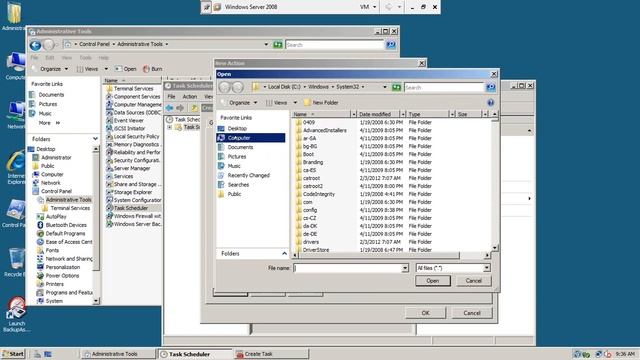Click search magnifier in Administrative Tools window

391,44
